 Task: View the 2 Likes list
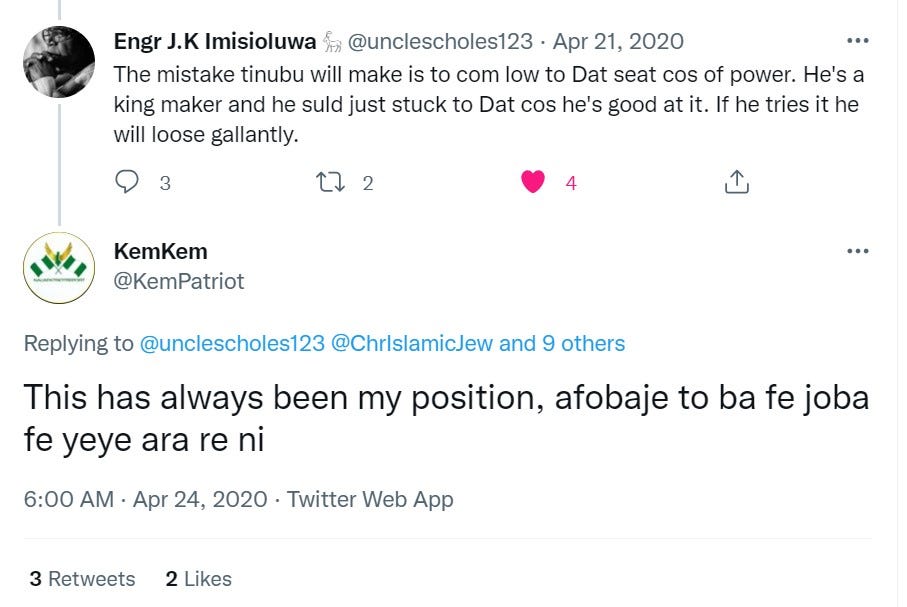coord(198,579)
